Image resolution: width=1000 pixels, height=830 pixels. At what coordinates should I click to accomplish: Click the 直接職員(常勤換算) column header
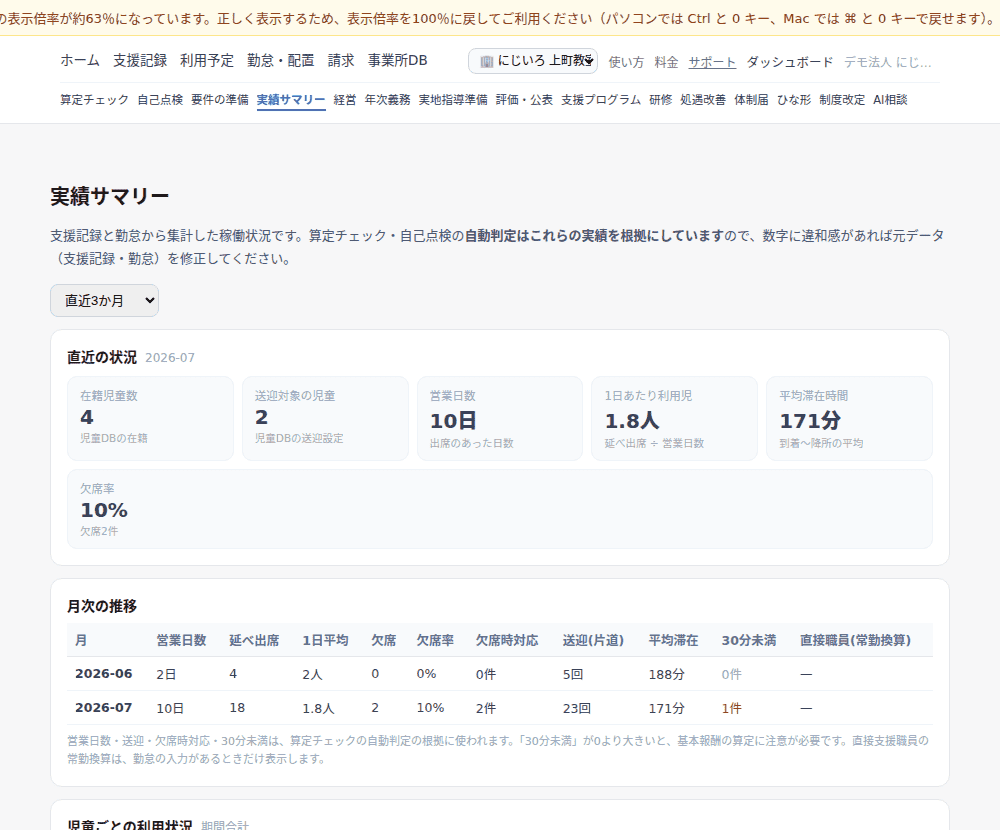[x=856, y=640]
